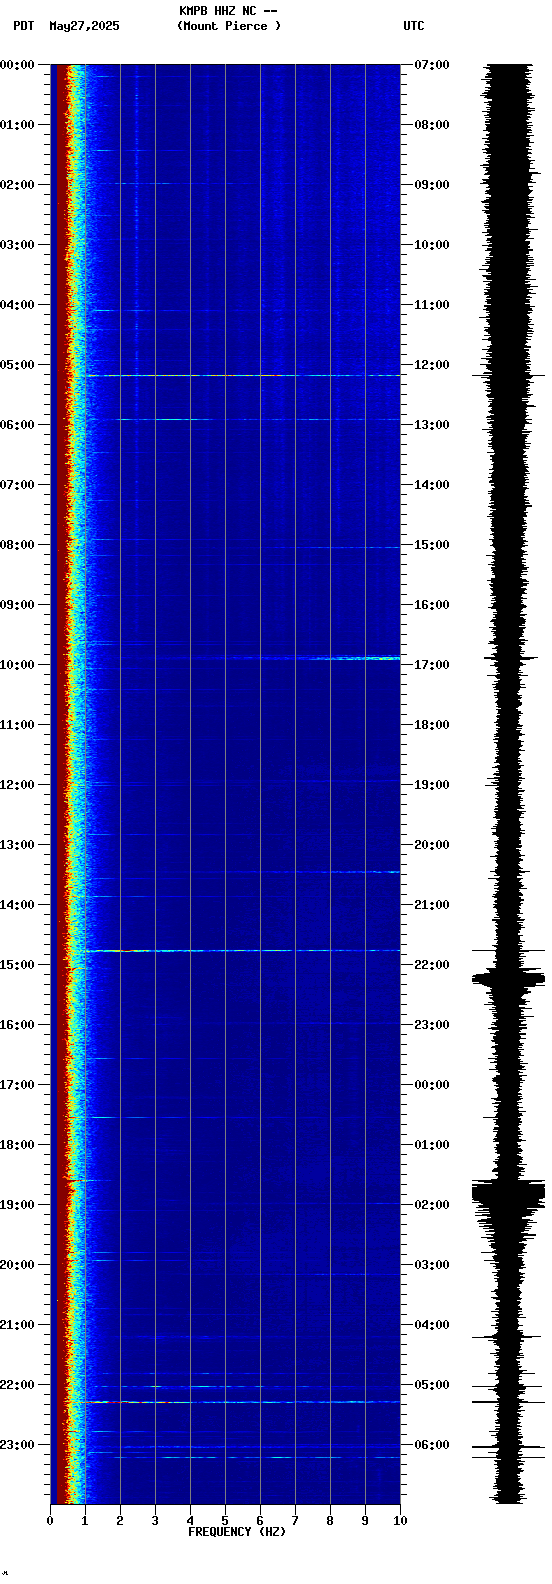Viewport: 552px width, 1584px height.
Task: Click the 01:00 PDT time label
Action: [x=18, y=125]
